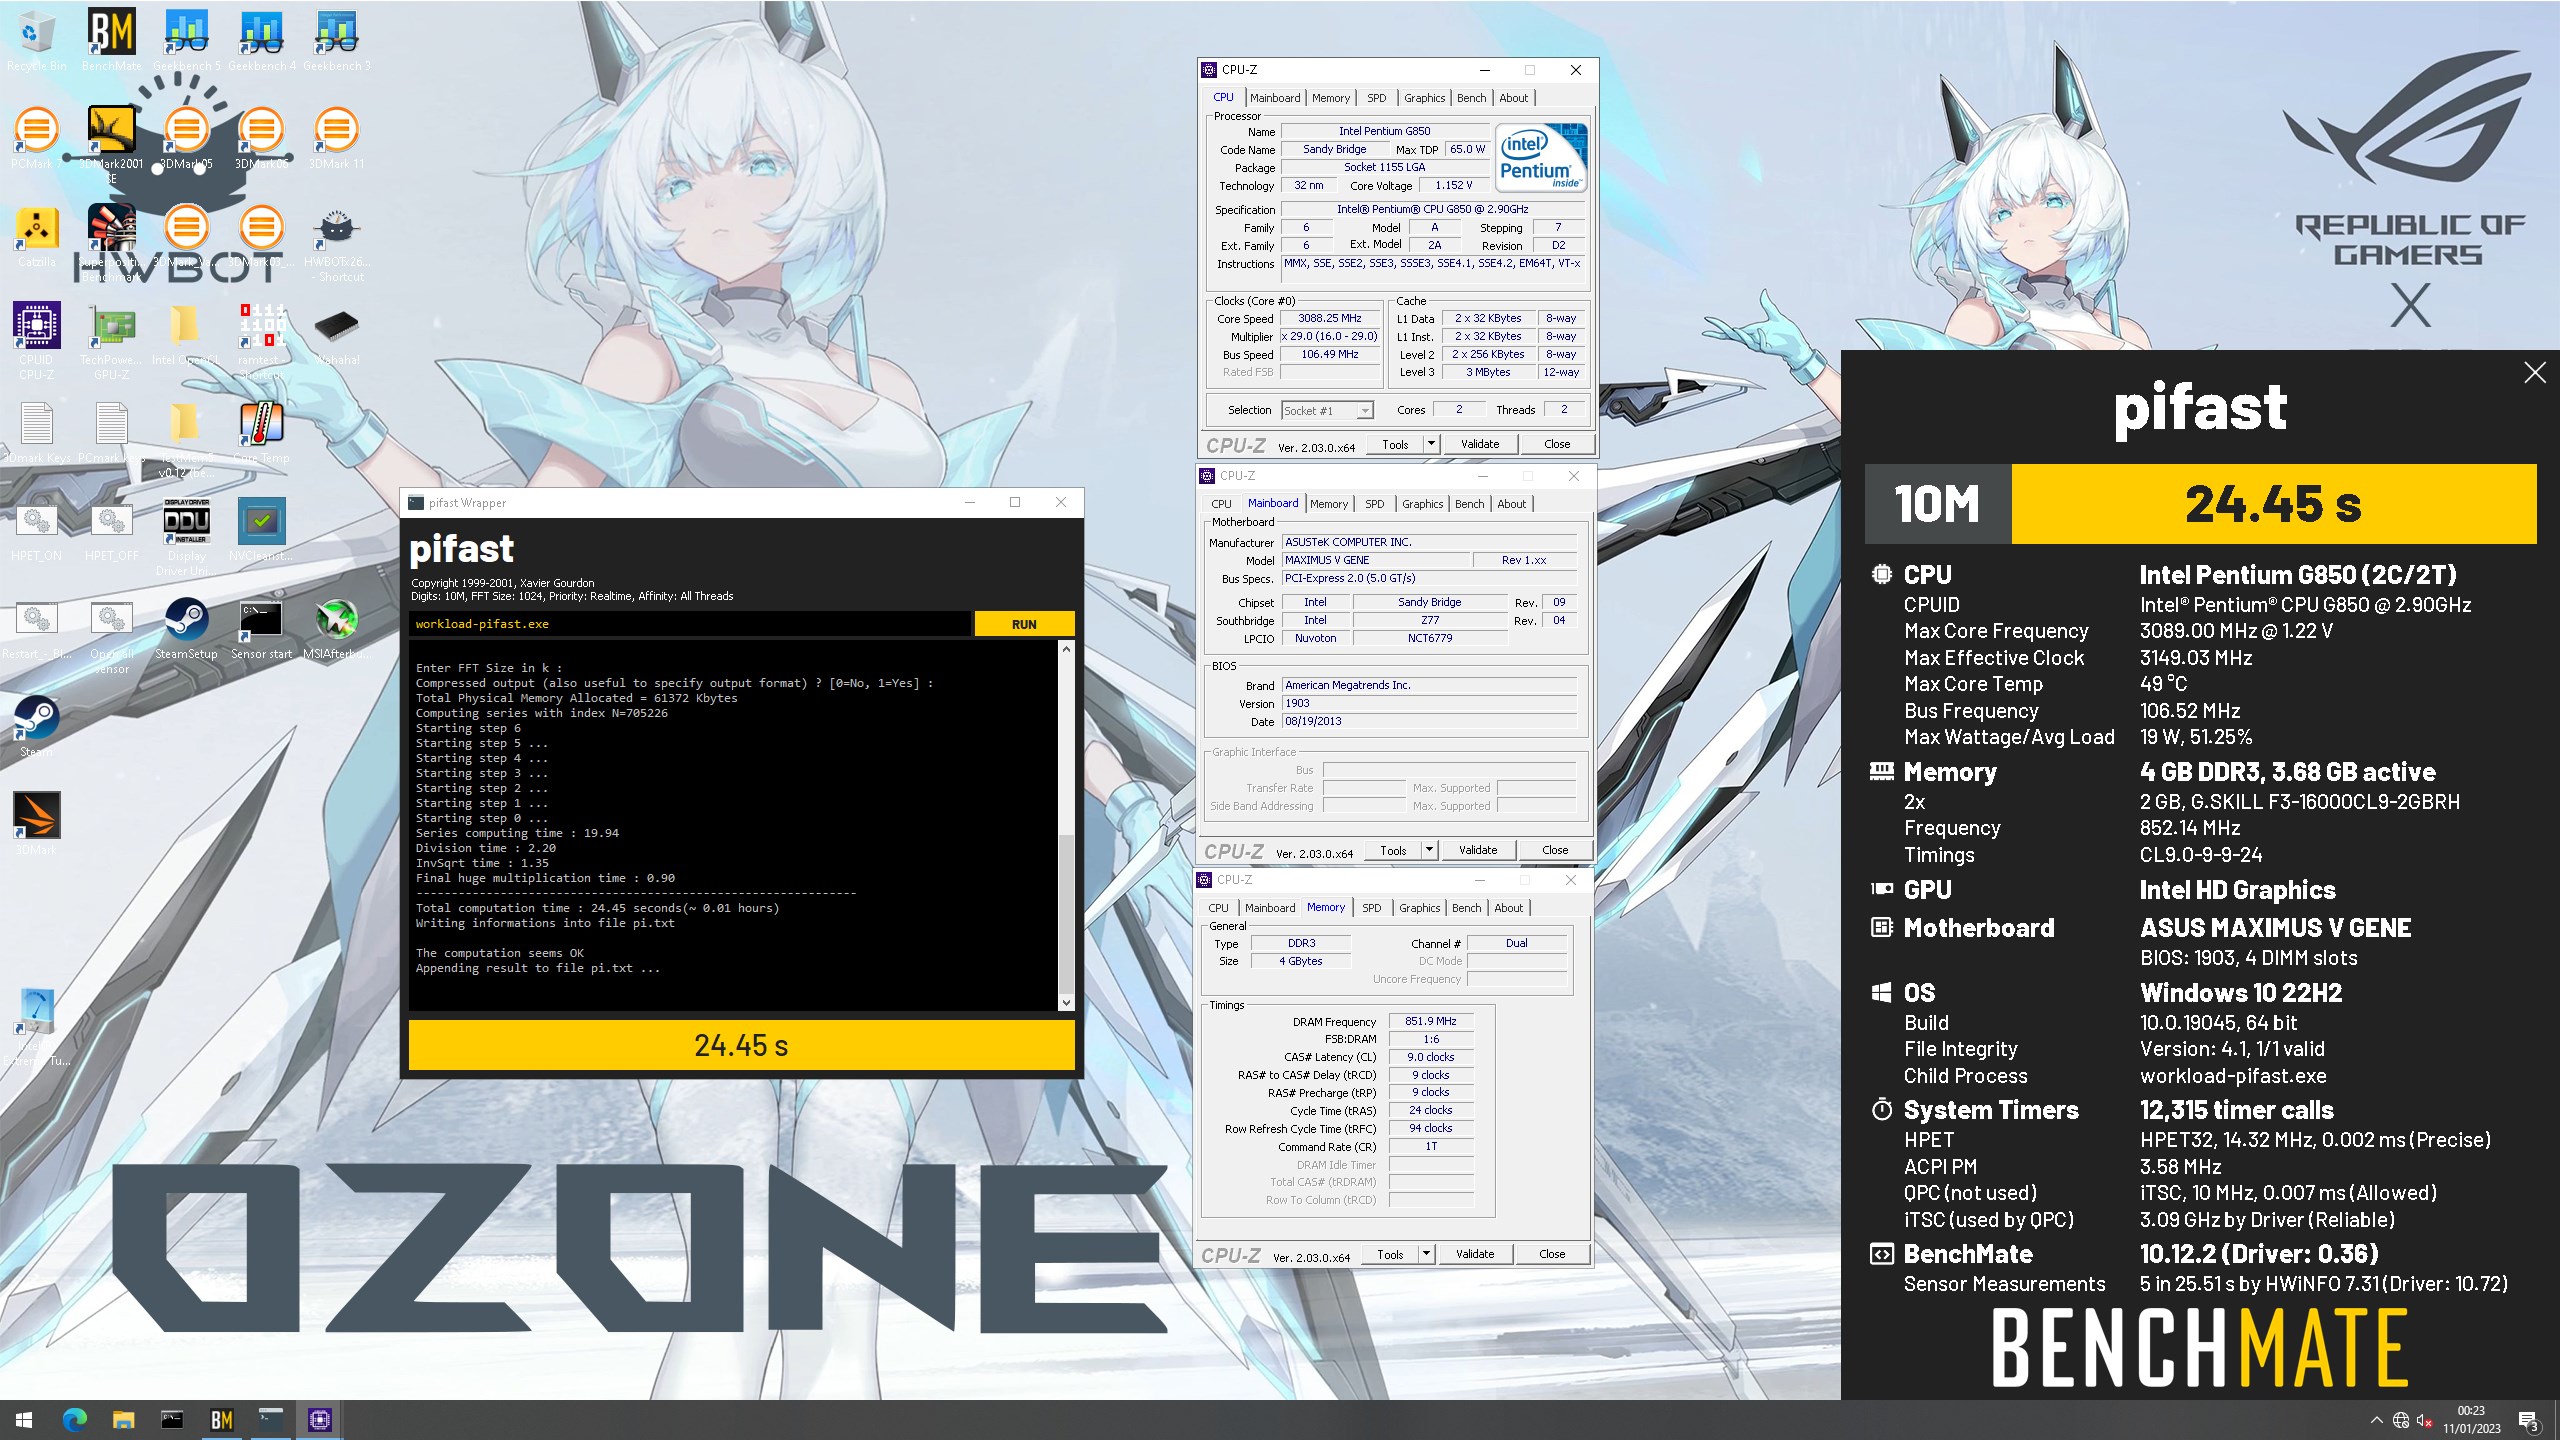Switch to Memory tab in top CPU-Z window
The height and width of the screenshot is (1440, 2560).
coord(1331,98)
